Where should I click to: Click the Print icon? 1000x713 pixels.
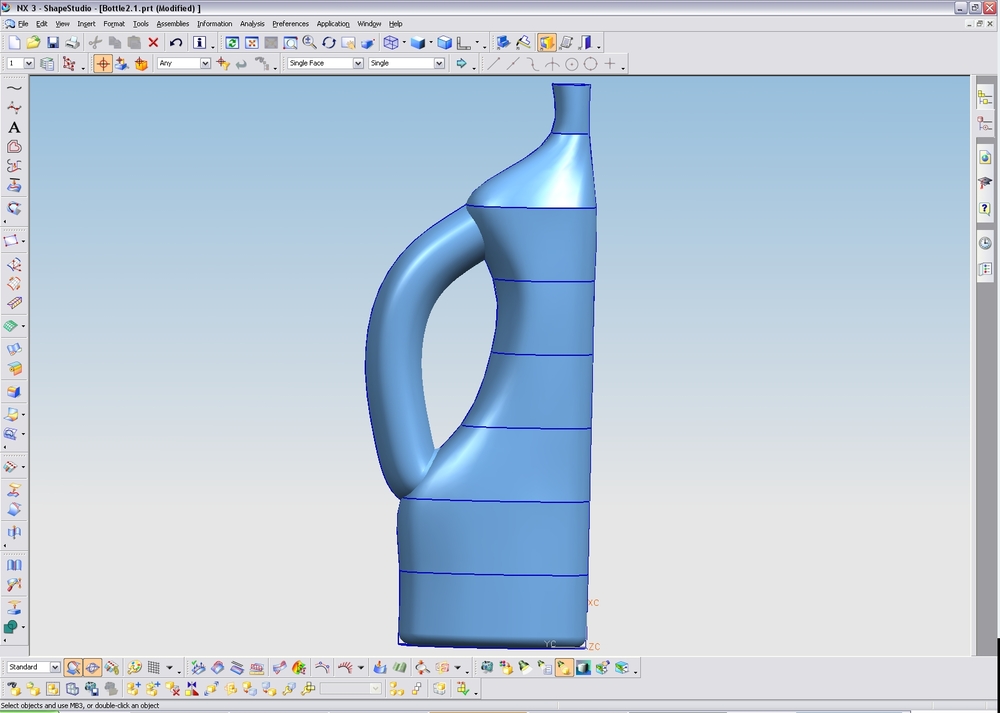[72, 43]
